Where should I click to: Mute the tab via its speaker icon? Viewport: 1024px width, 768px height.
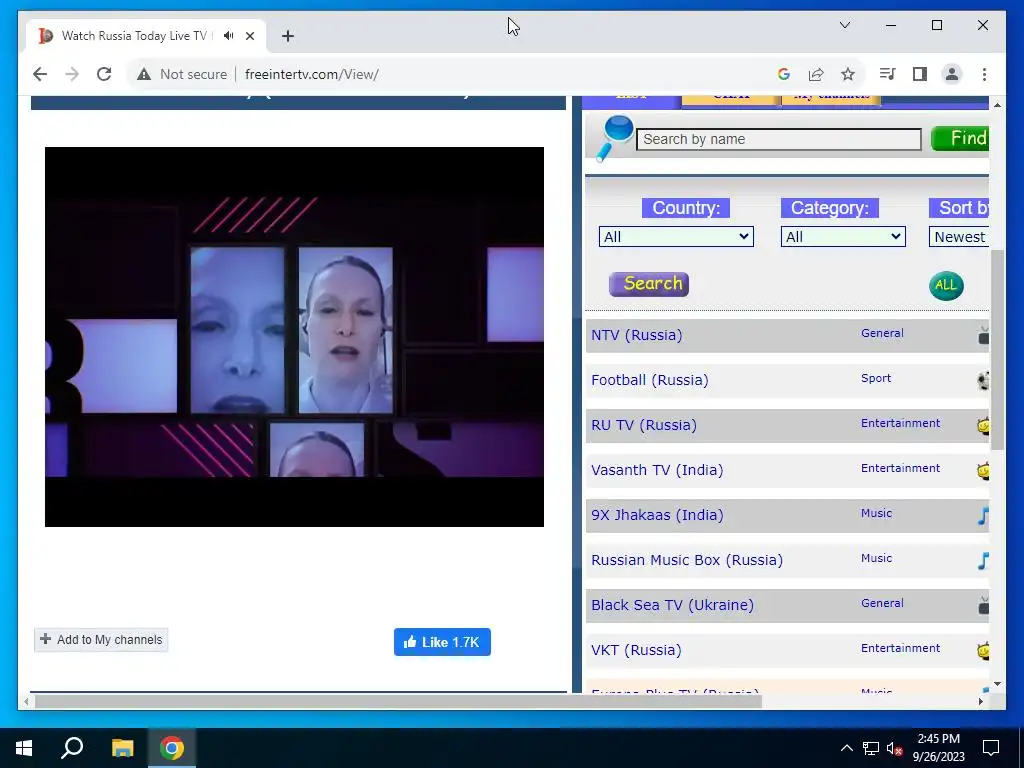pyautogui.click(x=228, y=36)
